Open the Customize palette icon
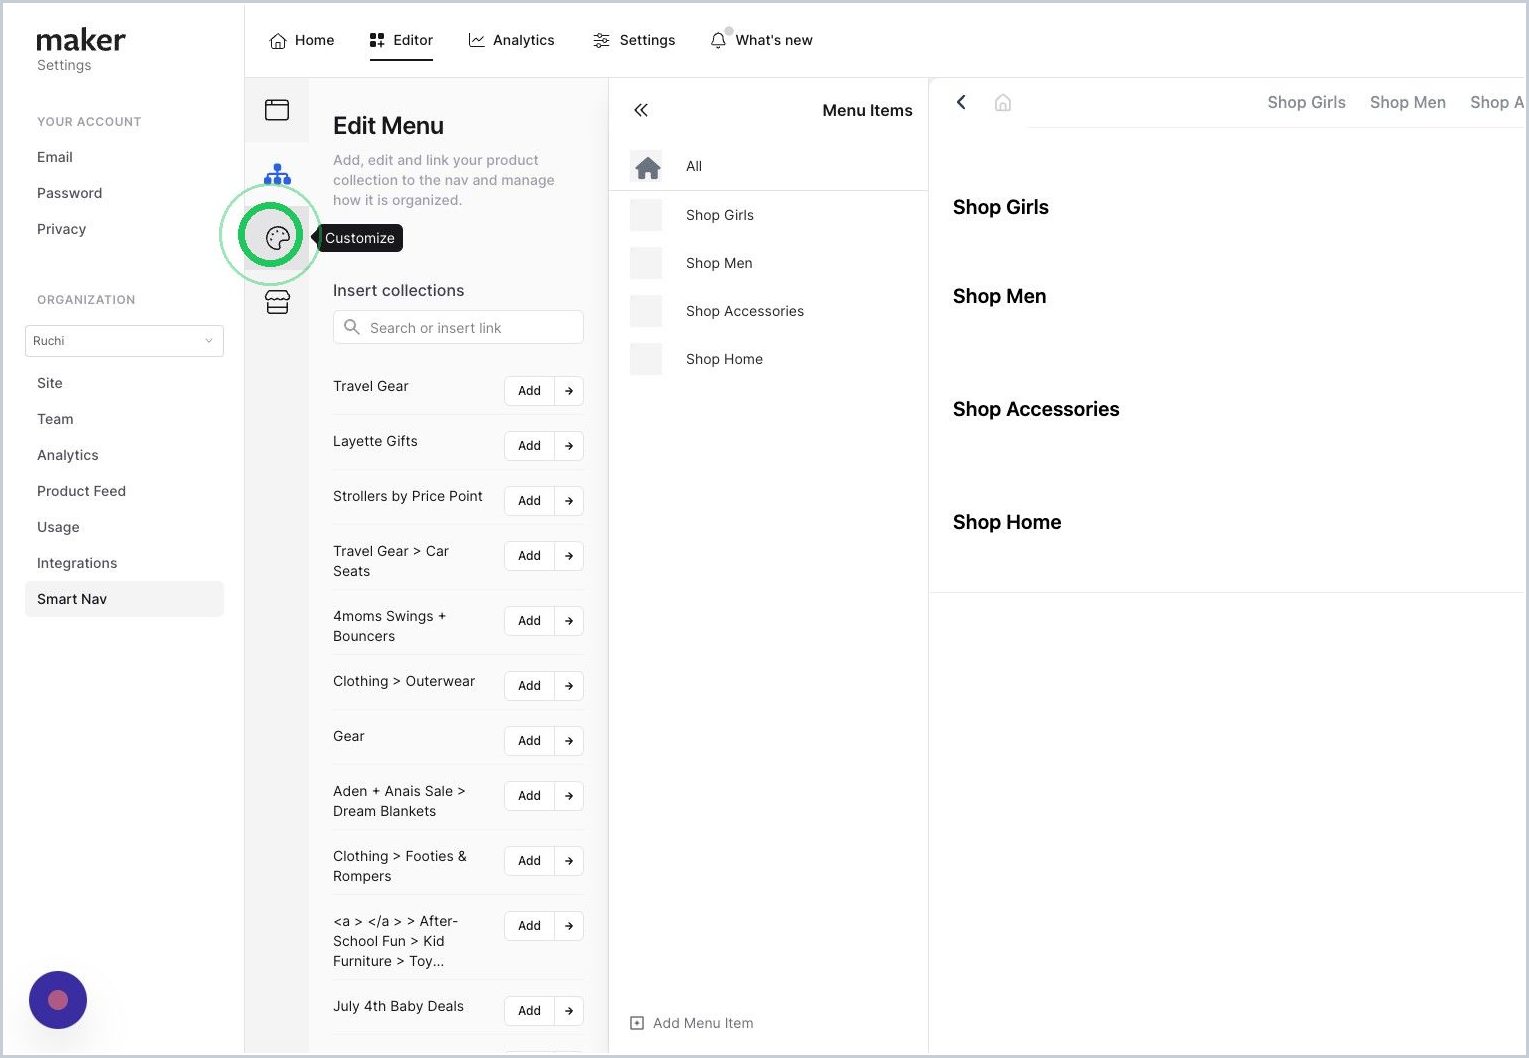The width and height of the screenshot is (1529, 1058). pos(277,238)
